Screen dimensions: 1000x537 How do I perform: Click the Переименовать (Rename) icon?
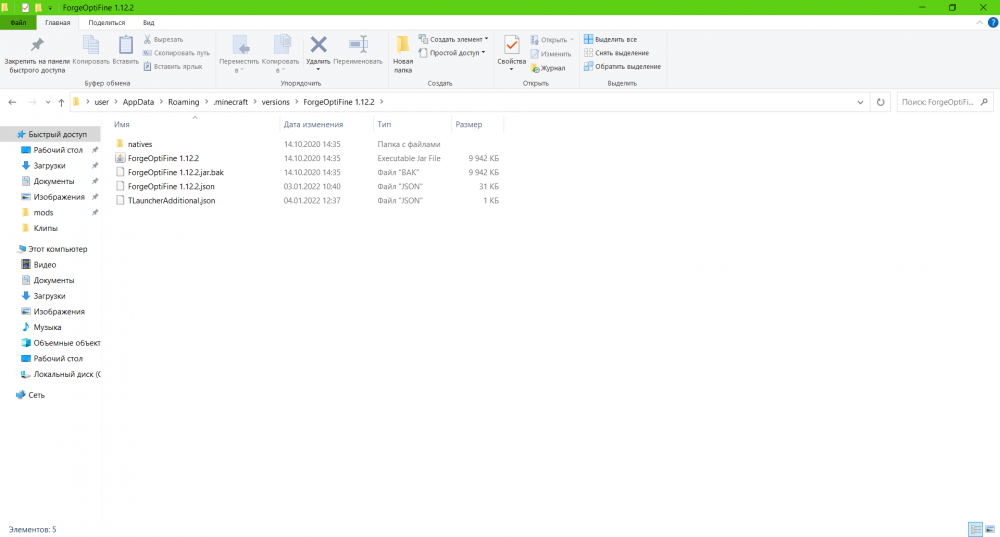pyautogui.click(x=358, y=50)
